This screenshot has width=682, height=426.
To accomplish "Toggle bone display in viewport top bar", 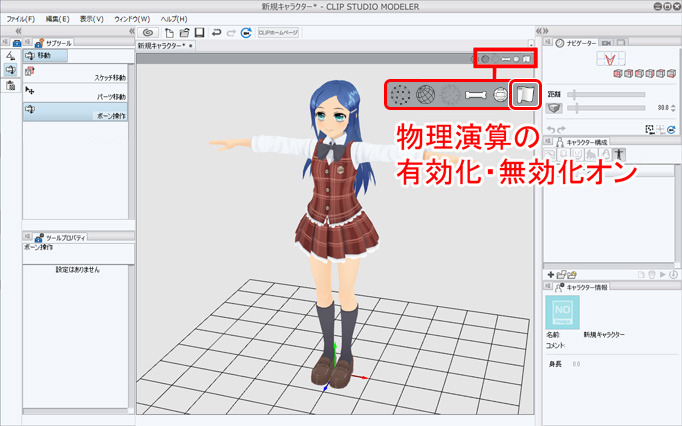I will [x=505, y=59].
